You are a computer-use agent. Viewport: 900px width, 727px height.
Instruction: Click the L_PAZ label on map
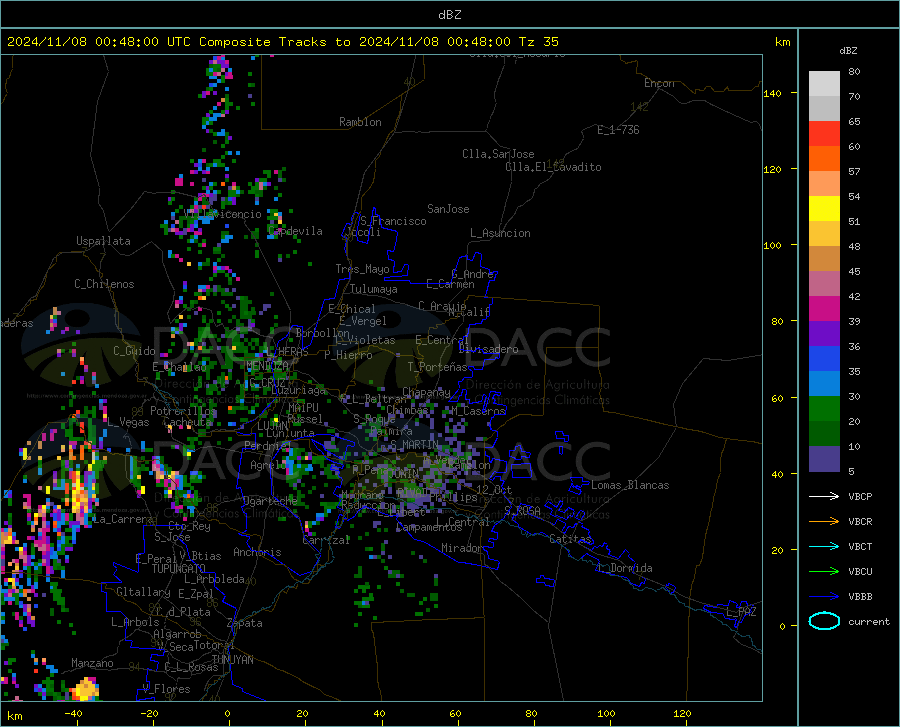pos(741,612)
